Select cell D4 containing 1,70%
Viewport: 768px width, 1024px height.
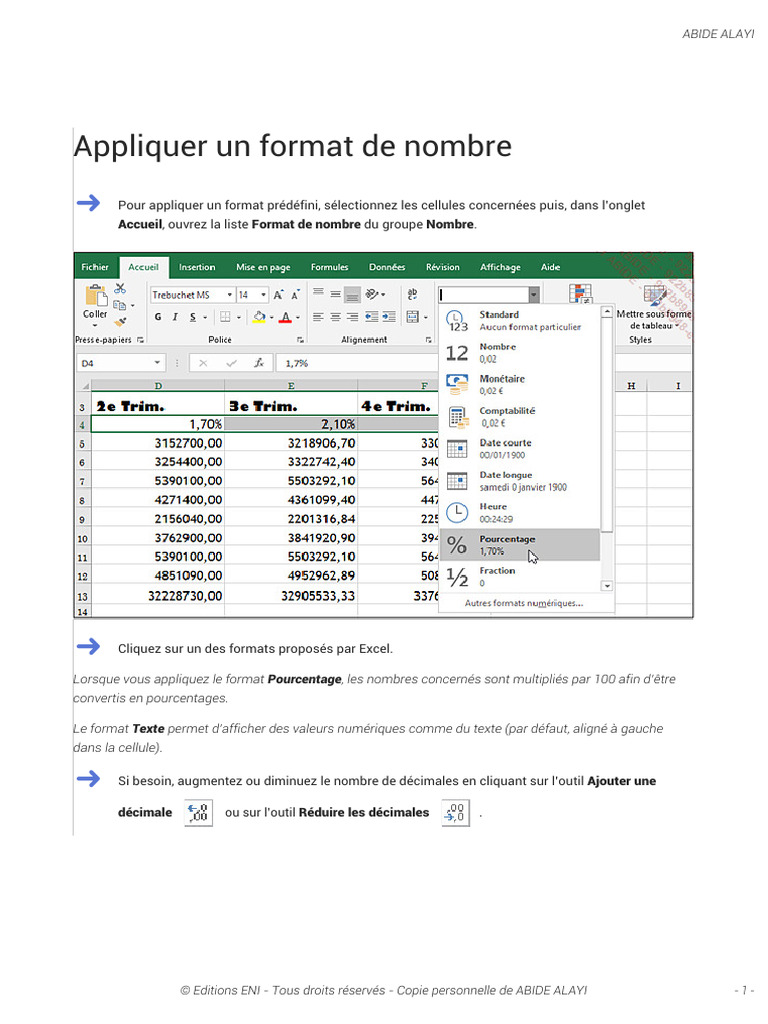tap(157, 424)
